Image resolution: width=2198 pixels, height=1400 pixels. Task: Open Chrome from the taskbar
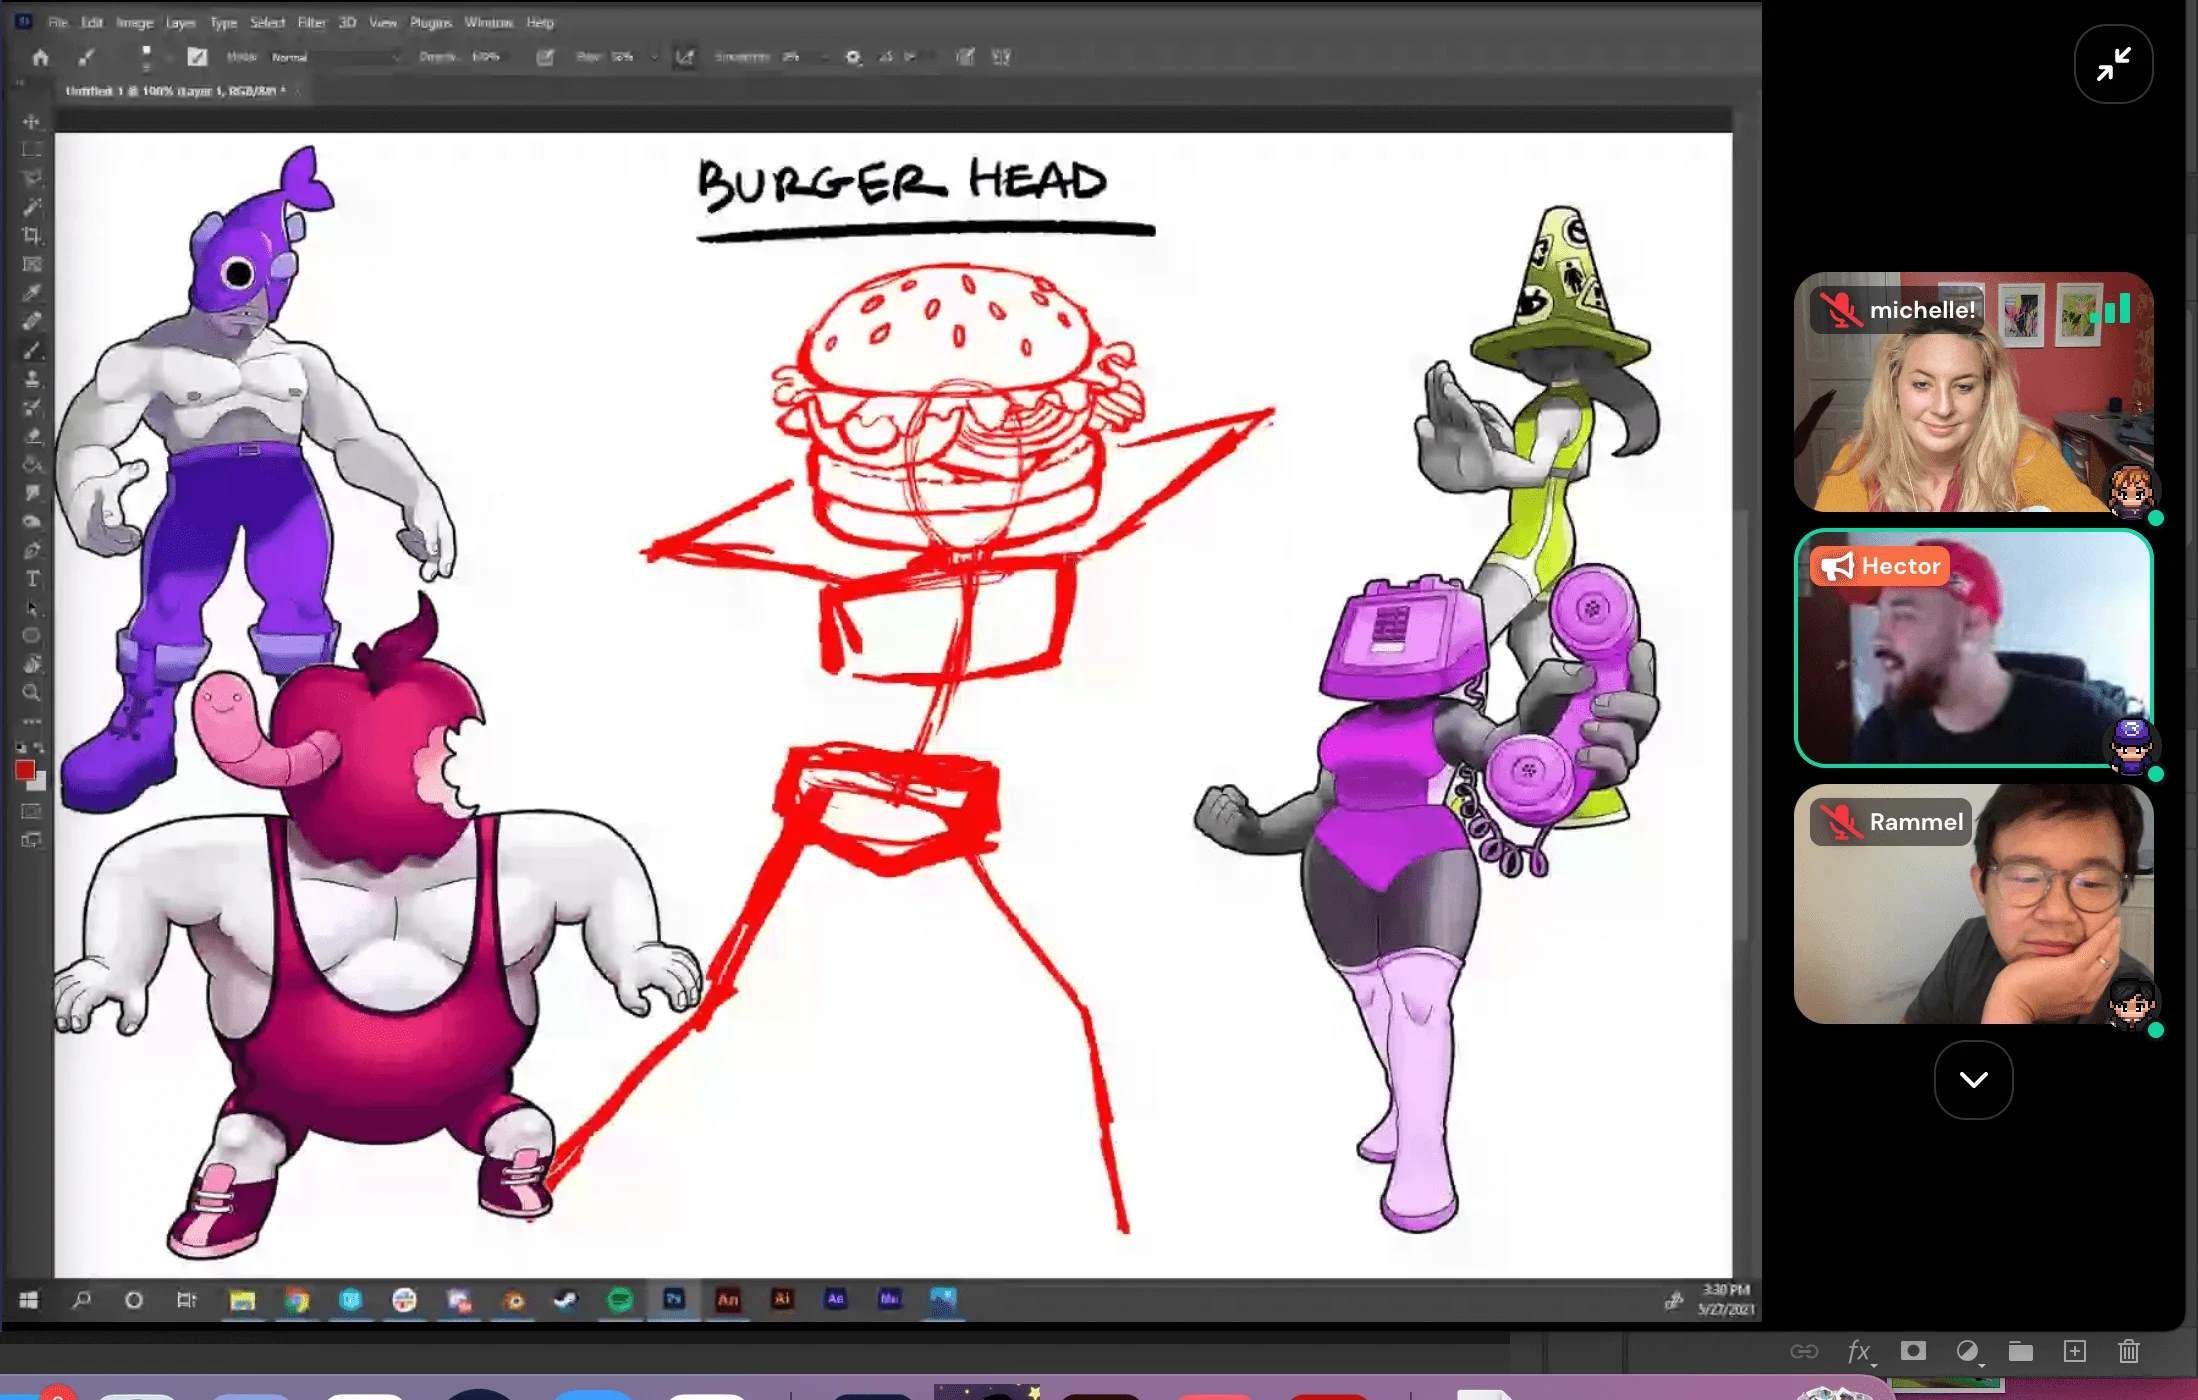click(x=296, y=1300)
